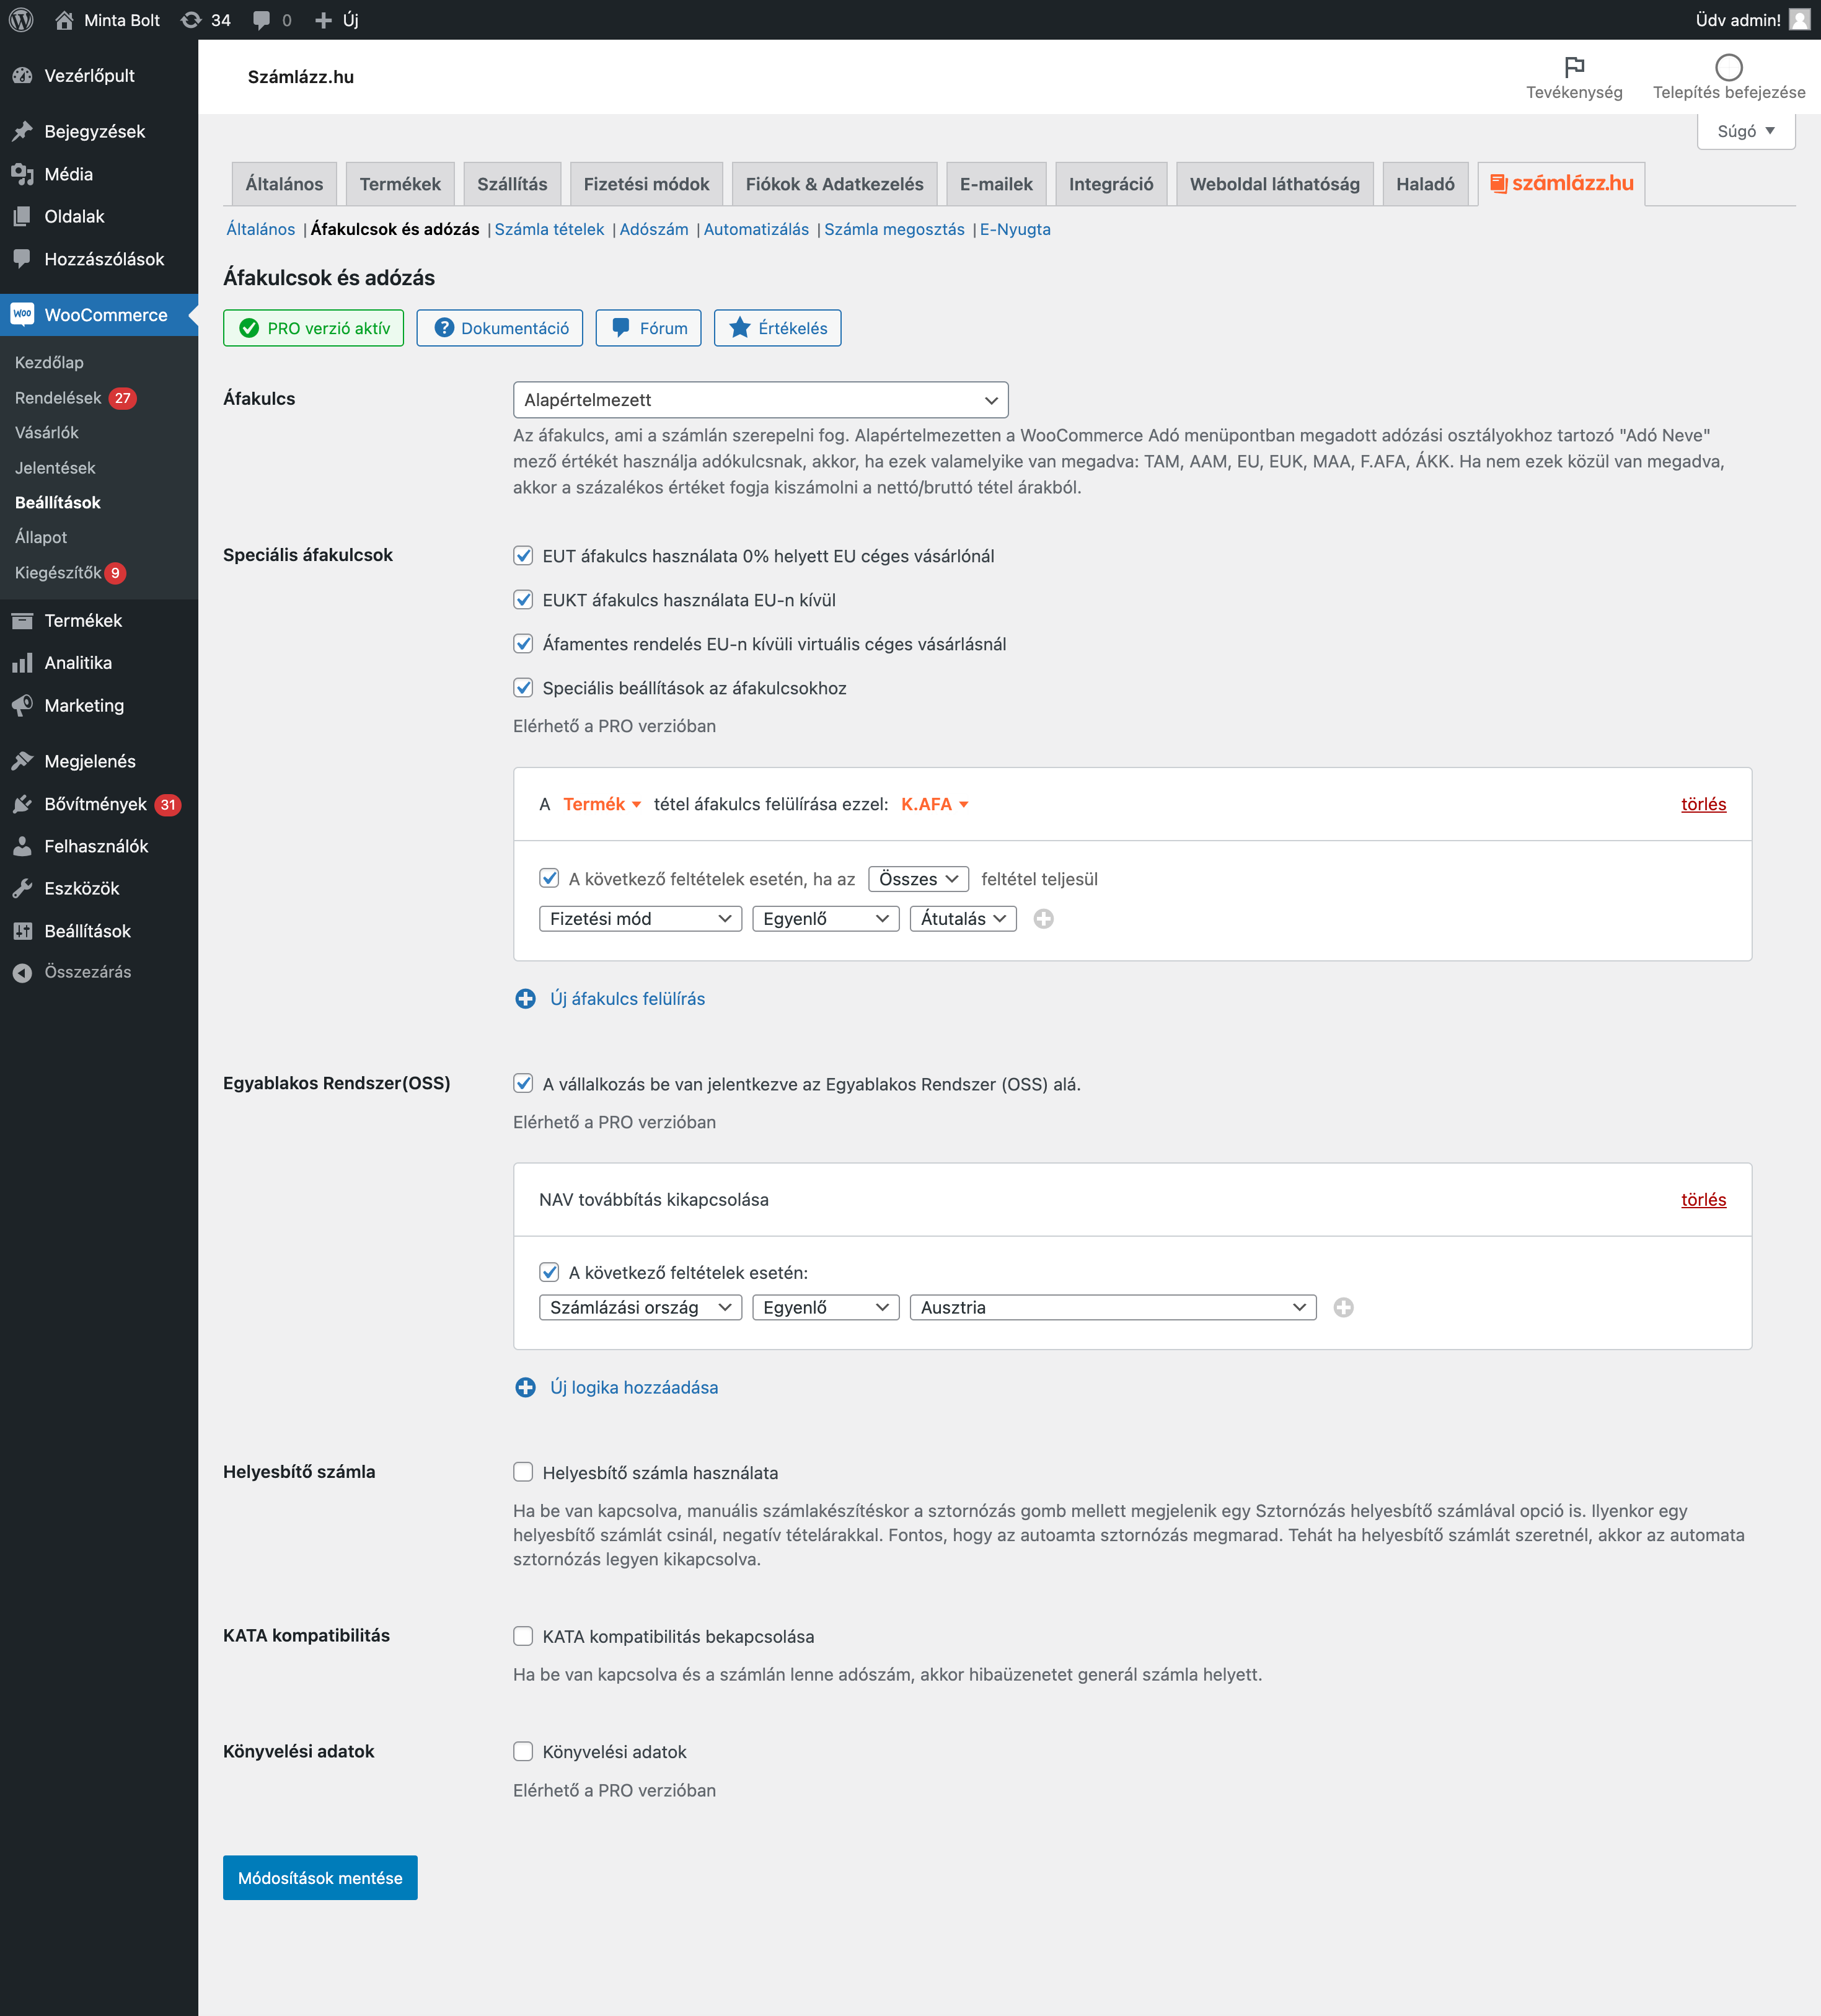Open Marketing megaphone icon
This screenshot has height=2016, width=1821.
click(22, 706)
